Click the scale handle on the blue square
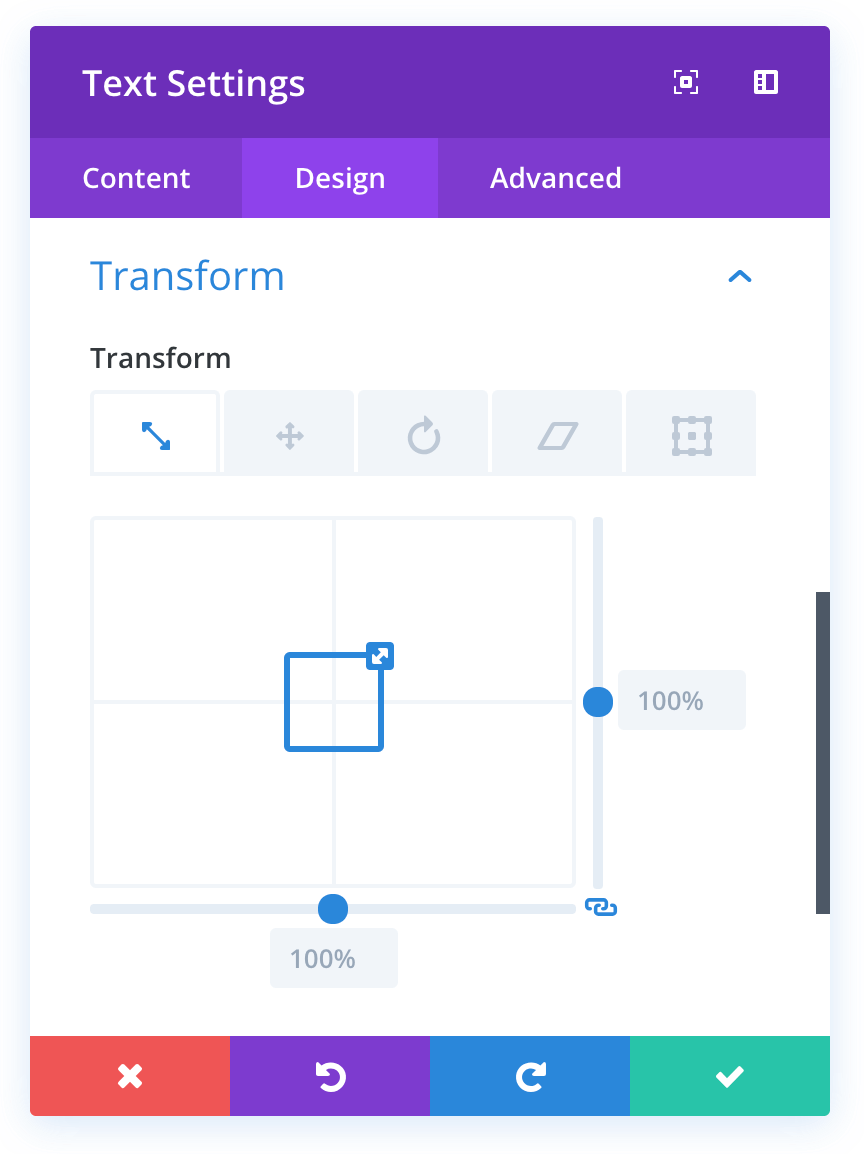 click(x=380, y=656)
